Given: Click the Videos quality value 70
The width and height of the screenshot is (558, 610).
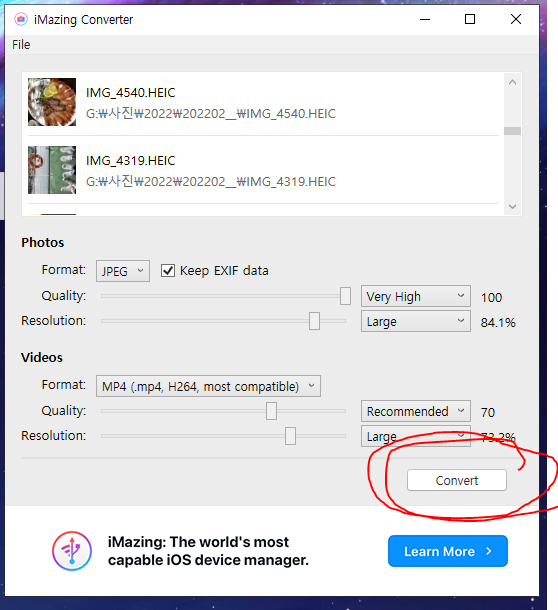Looking at the screenshot, I should pos(488,412).
